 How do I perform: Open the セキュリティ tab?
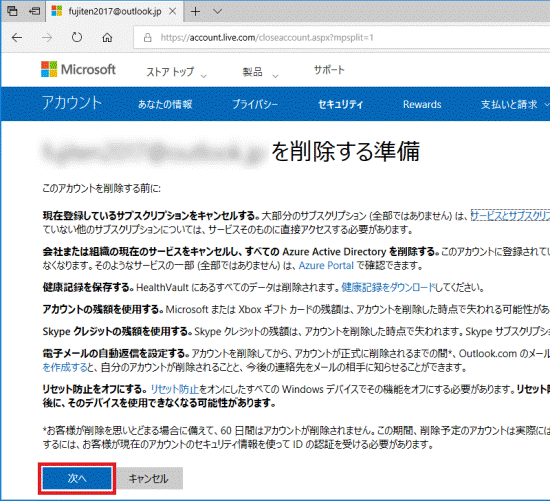coord(340,105)
